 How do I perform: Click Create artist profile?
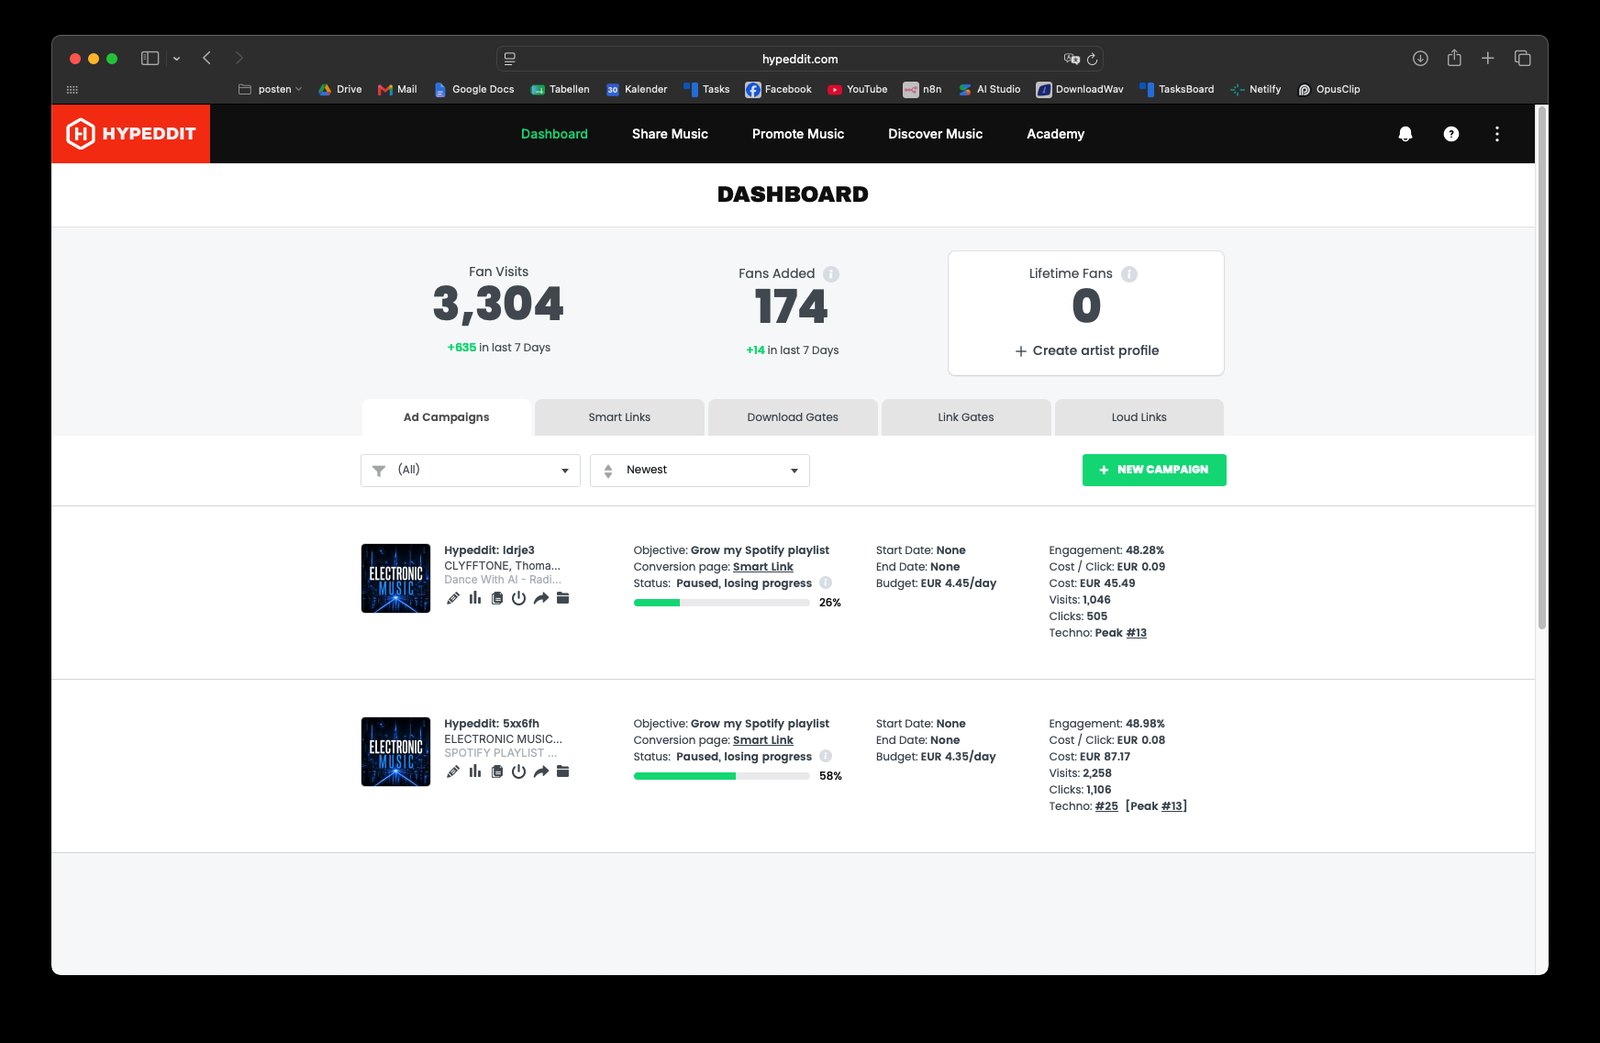(1086, 351)
